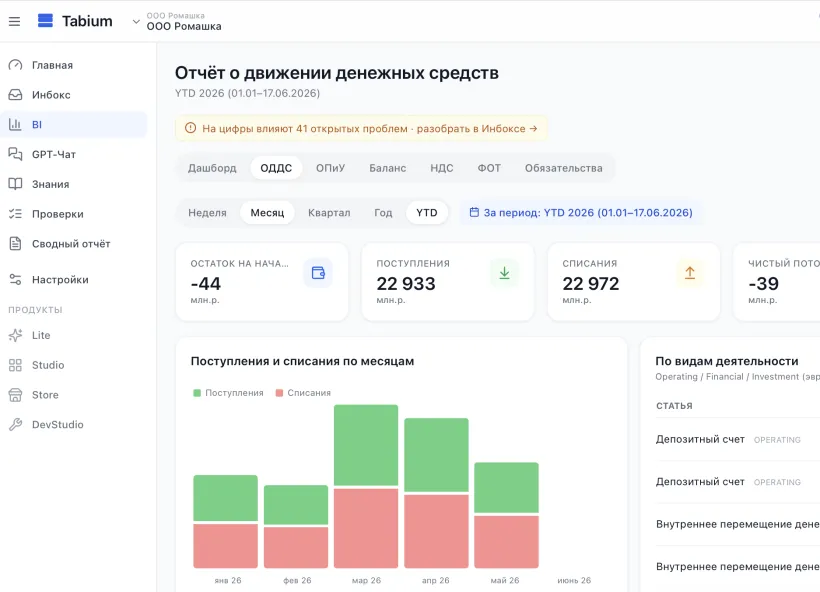Image resolution: width=820 pixels, height=592 pixels.
Task: Navigate to Знания section
Action: [x=73, y=184]
